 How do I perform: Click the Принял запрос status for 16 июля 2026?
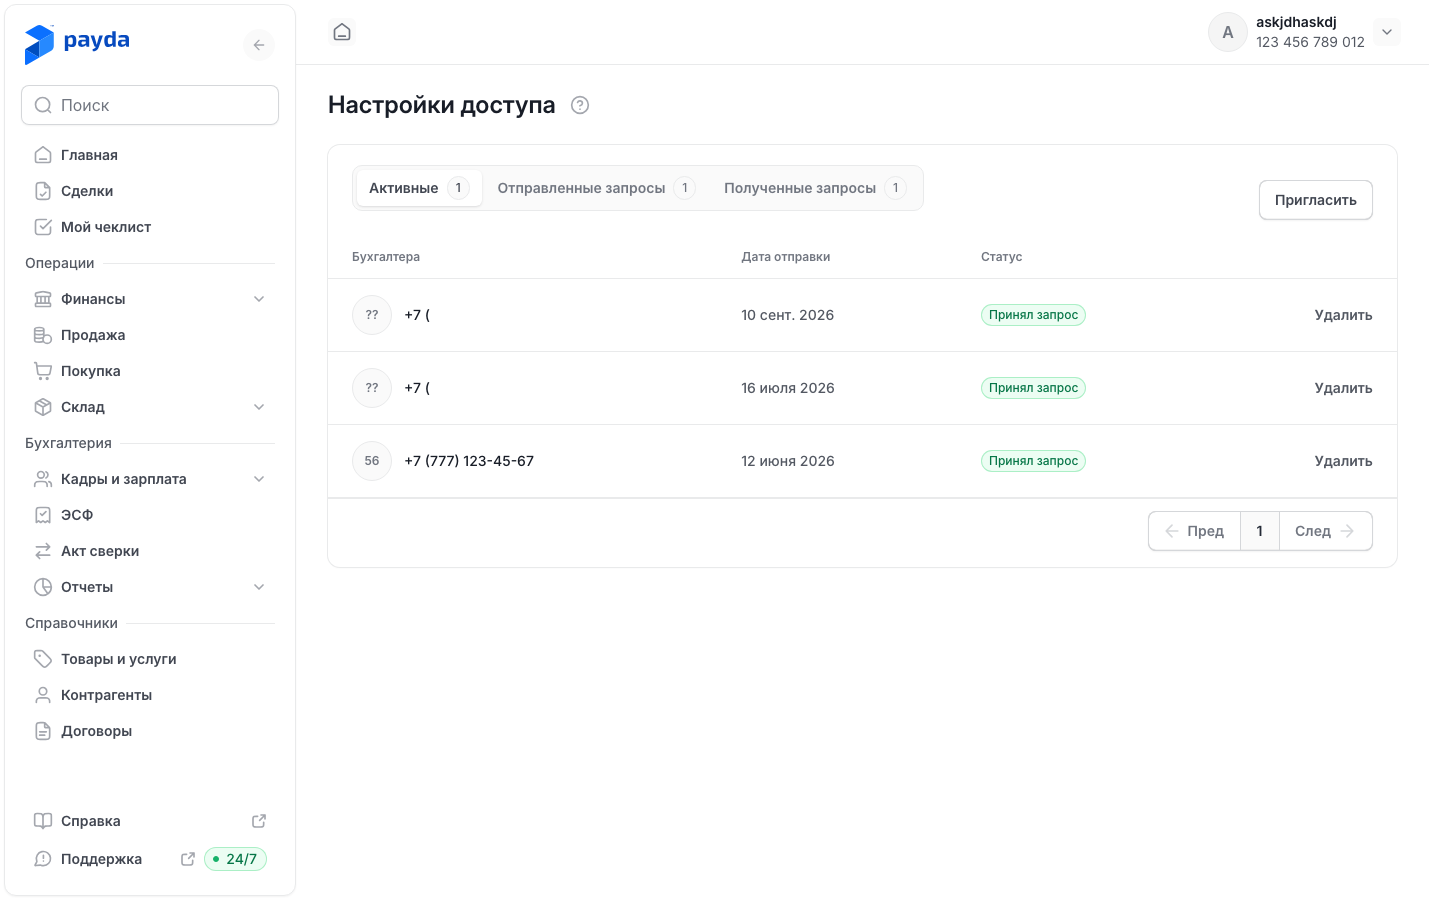pos(1033,388)
